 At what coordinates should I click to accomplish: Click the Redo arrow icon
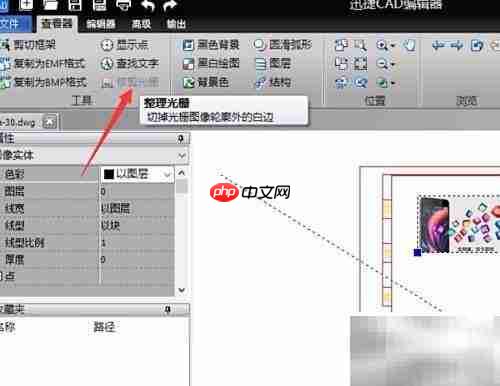(170, 5)
